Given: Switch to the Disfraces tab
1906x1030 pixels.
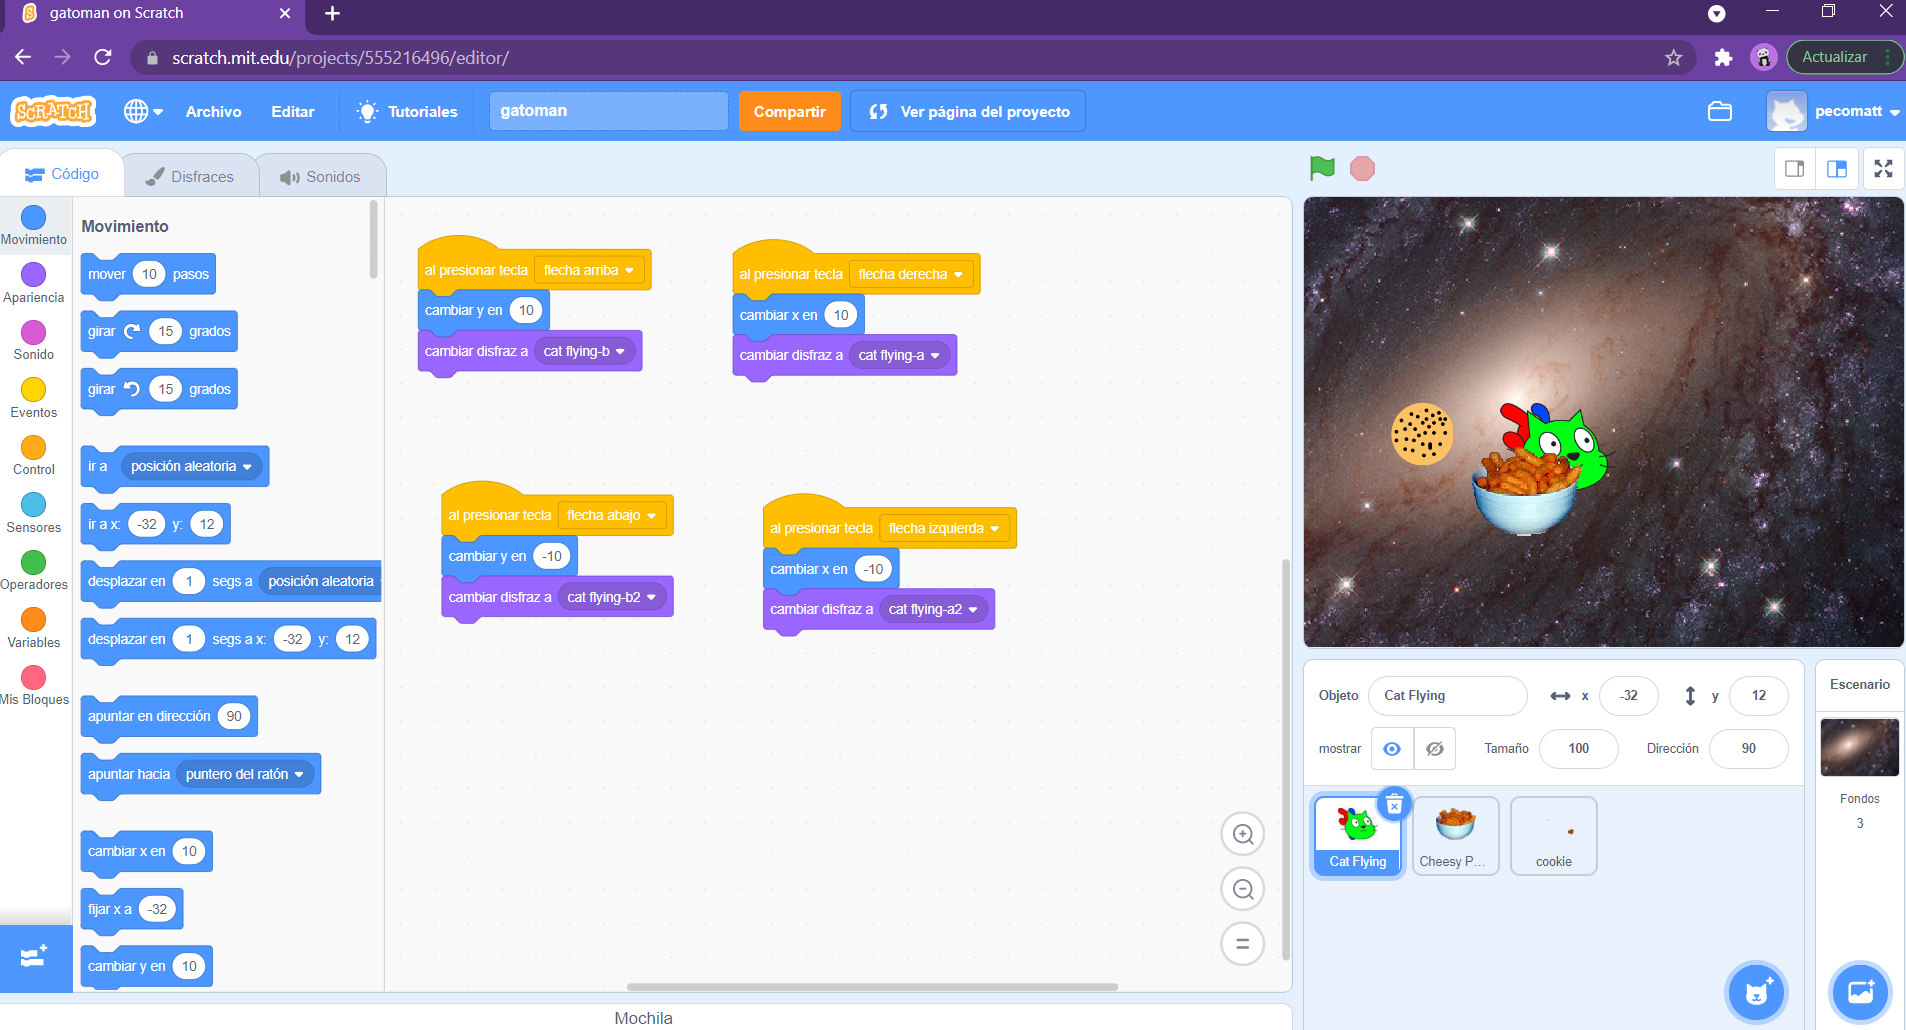Looking at the screenshot, I should tap(190, 177).
